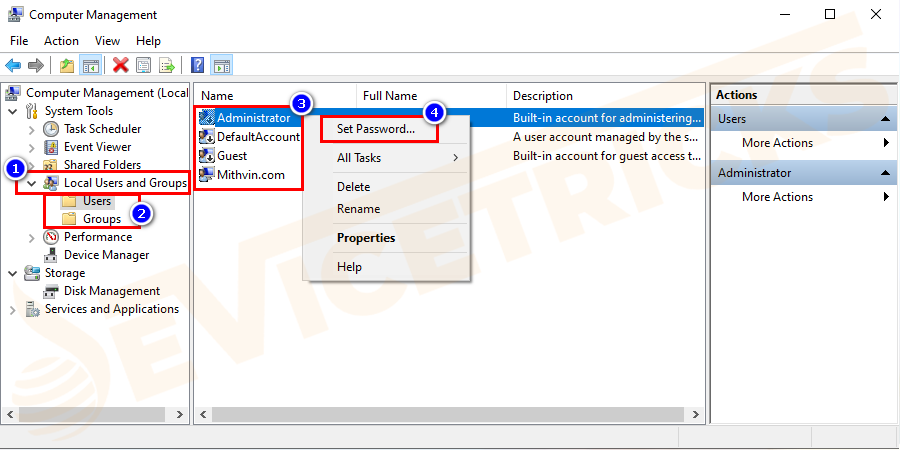
Task: Click the Storage icon
Action: pyautogui.click(x=32, y=273)
